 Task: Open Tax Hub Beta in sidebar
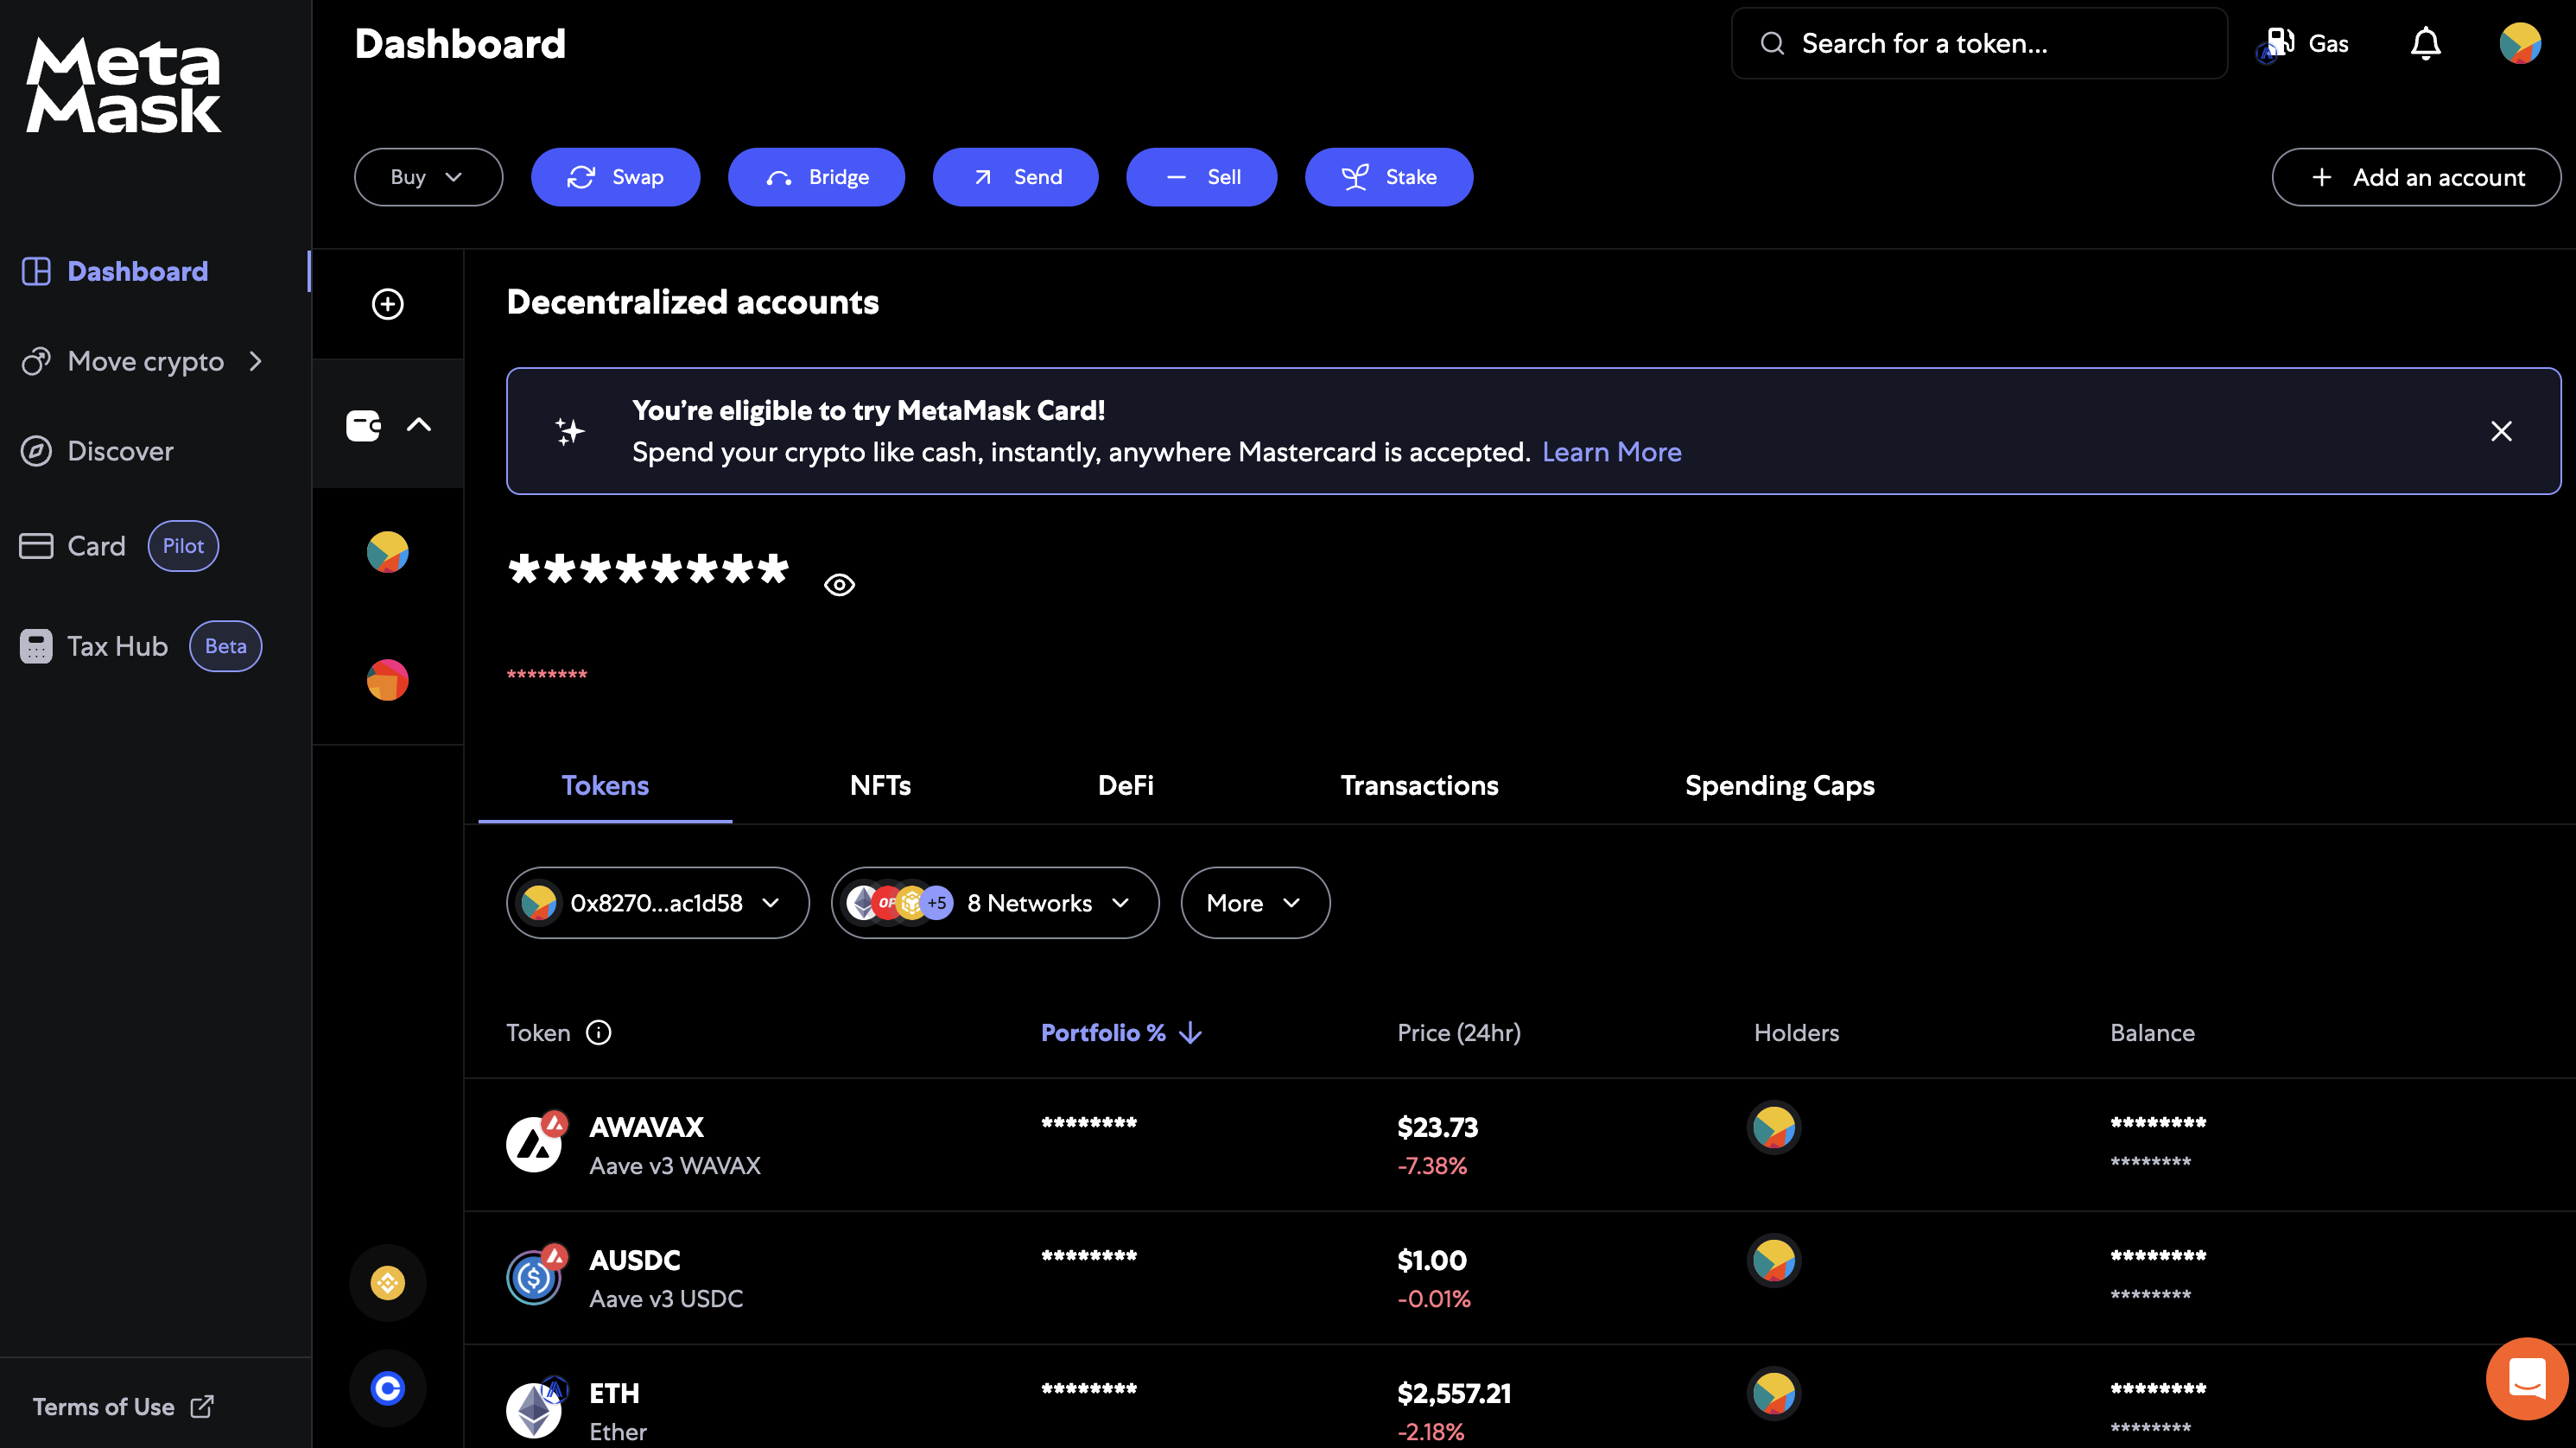coord(140,646)
